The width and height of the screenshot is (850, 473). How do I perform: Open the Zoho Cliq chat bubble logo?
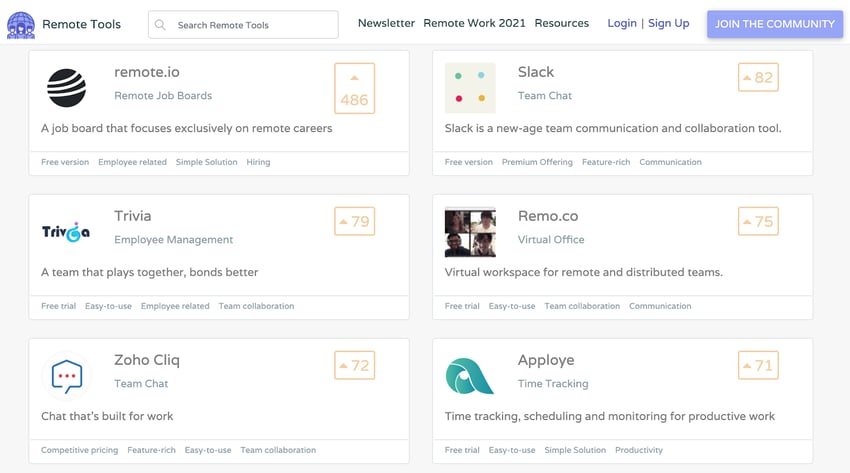click(x=66, y=376)
